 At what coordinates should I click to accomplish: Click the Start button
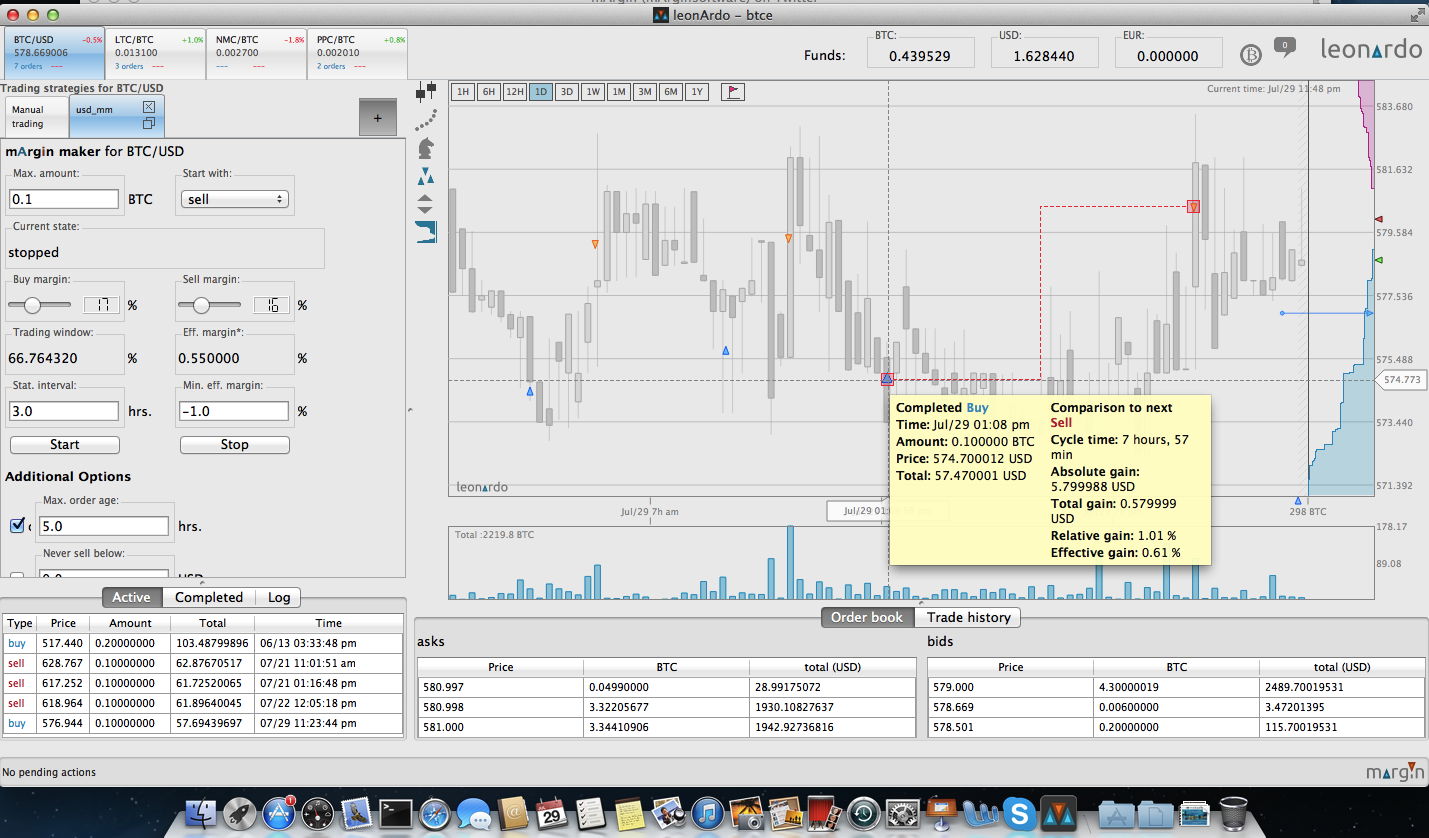tap(65, 444)
